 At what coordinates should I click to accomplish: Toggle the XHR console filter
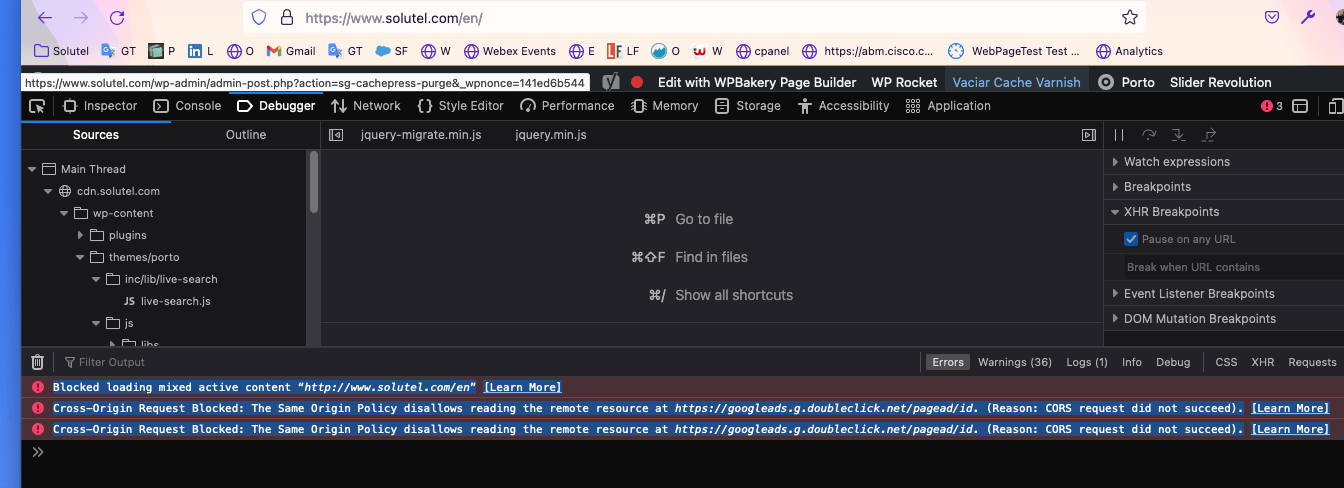[1263, 362]
